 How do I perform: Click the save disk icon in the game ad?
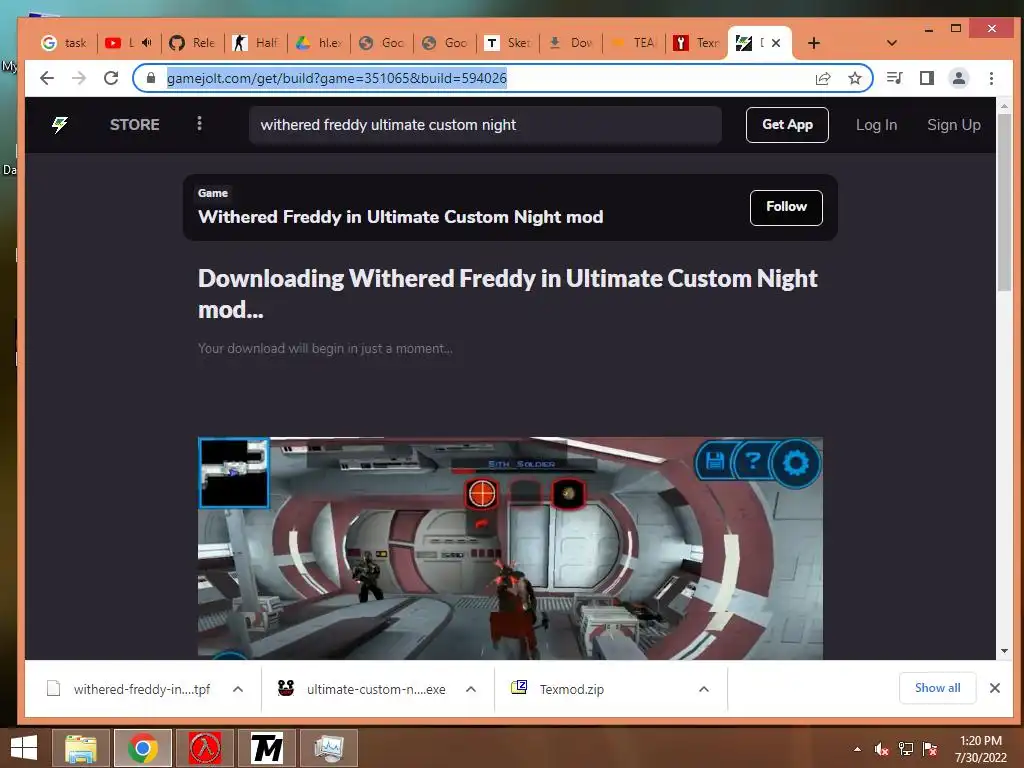[x=714, y=462]
